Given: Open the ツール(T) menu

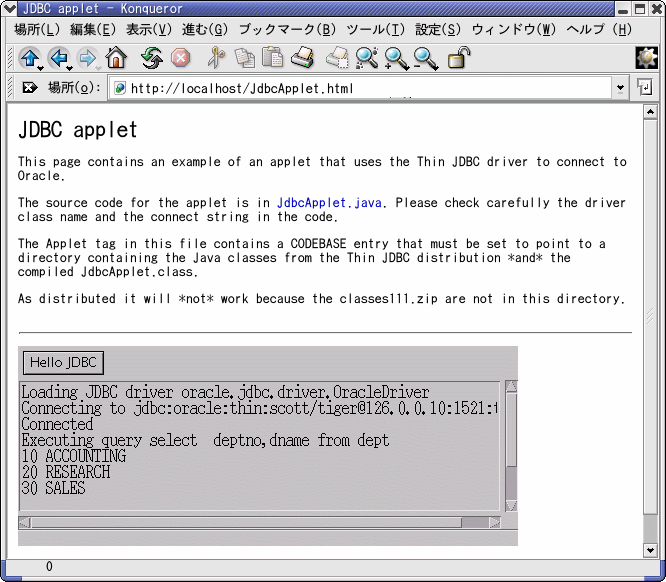Looking at the screenshot, I should pos(375,29).
